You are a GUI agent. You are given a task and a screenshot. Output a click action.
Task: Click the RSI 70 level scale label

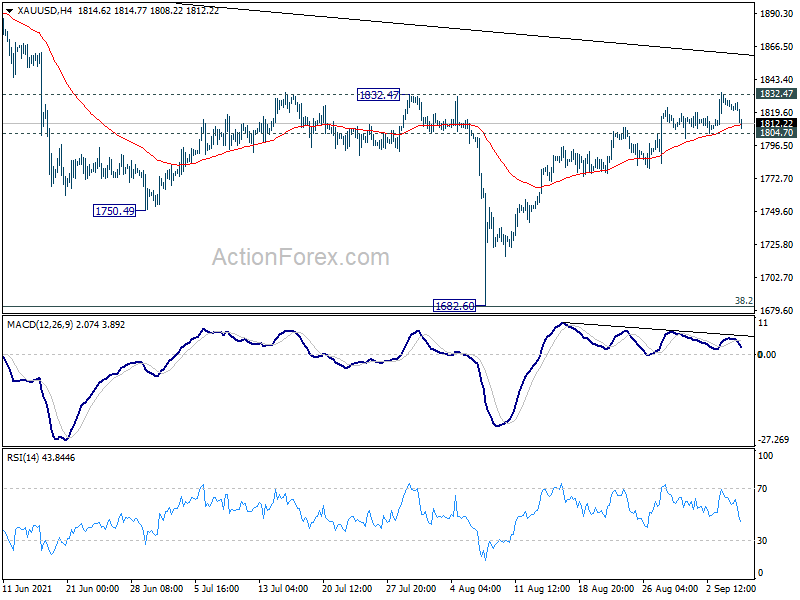[762, 489]
